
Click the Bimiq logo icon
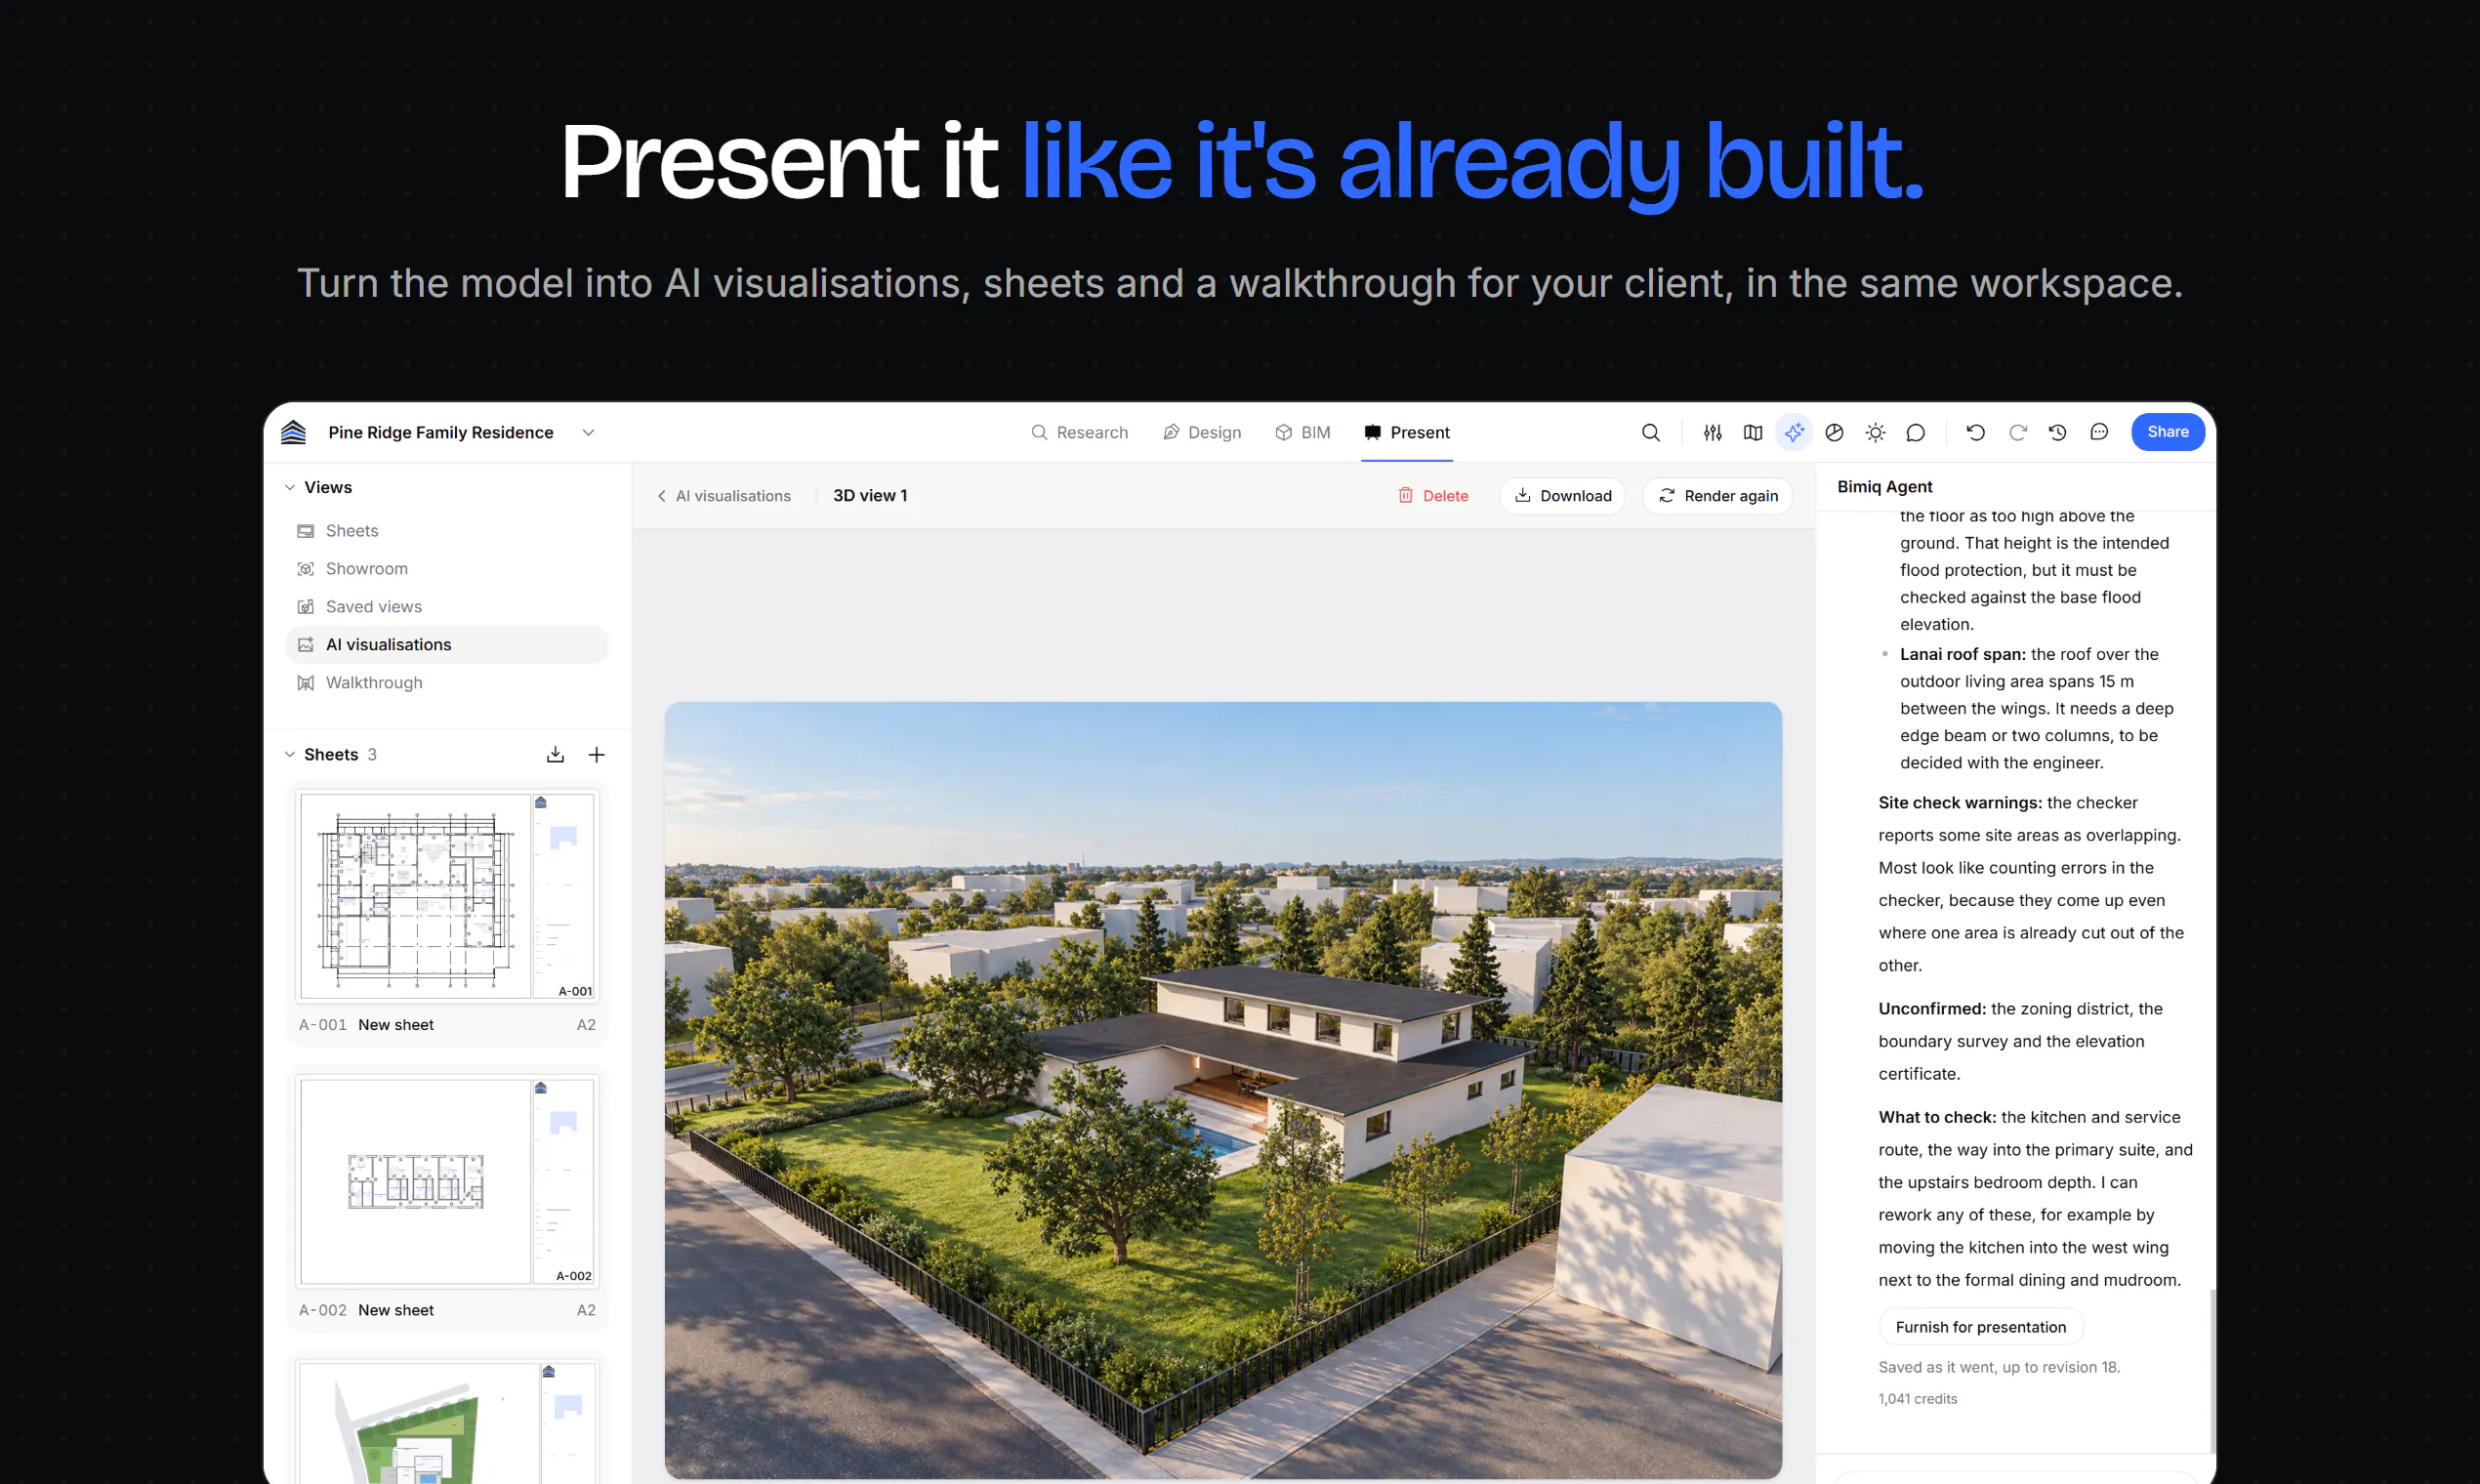(x=293, y=432)
